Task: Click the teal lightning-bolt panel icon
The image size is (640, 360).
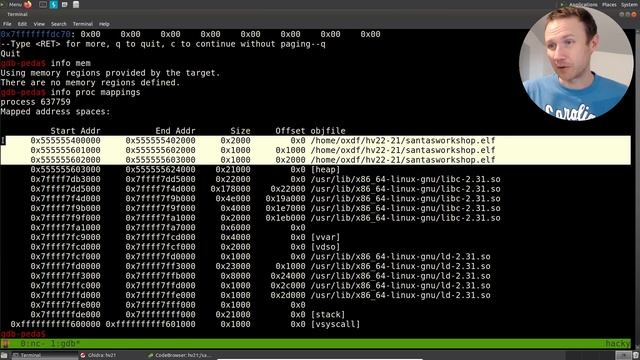Action: (x=53, y=4)
